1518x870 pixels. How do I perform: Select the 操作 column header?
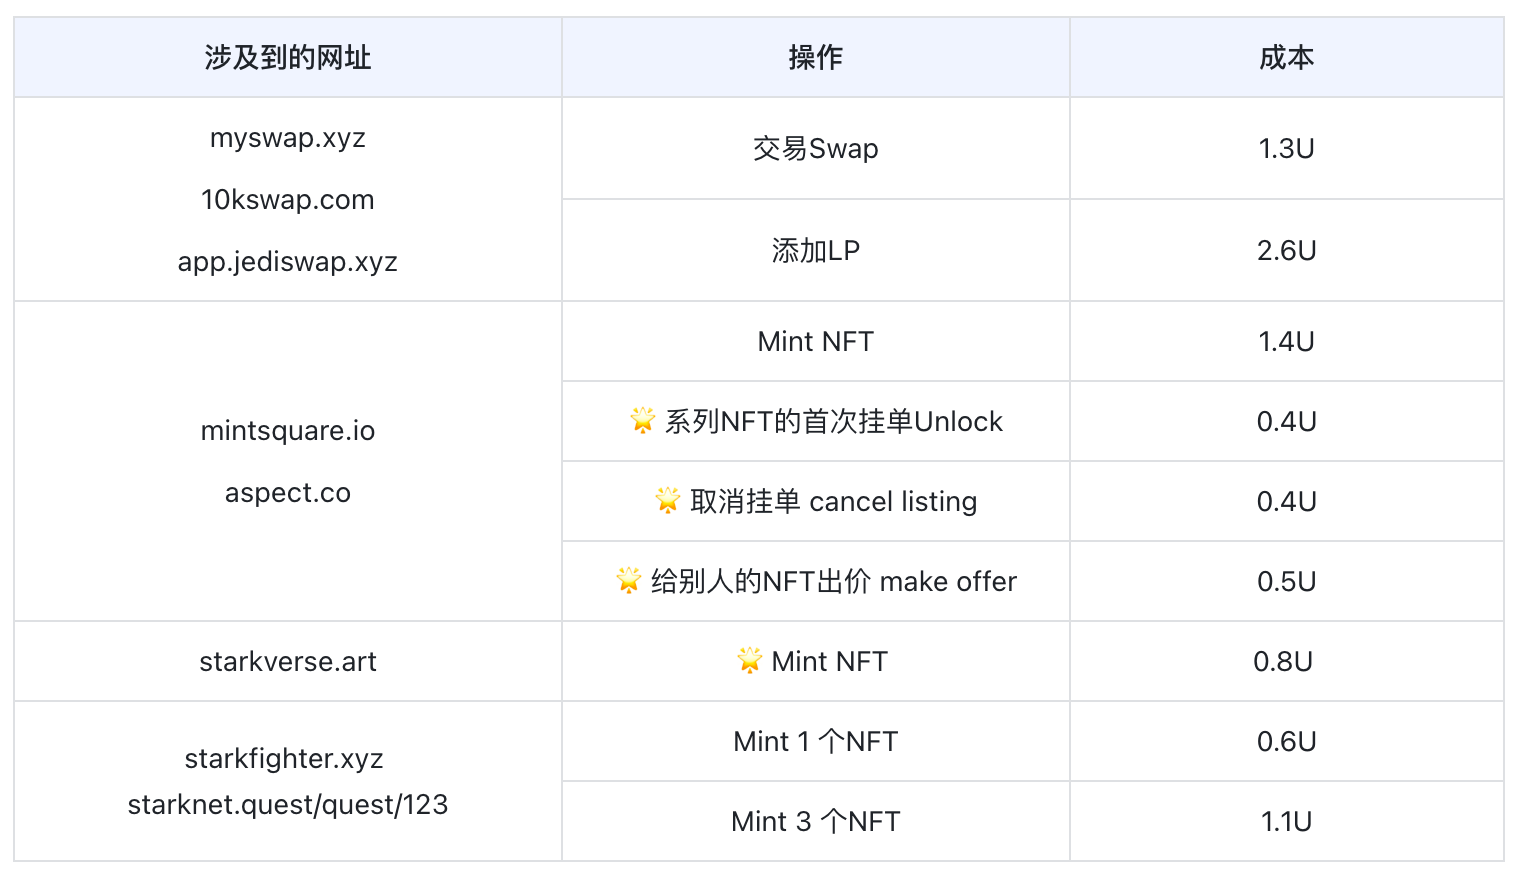(816, 58)
